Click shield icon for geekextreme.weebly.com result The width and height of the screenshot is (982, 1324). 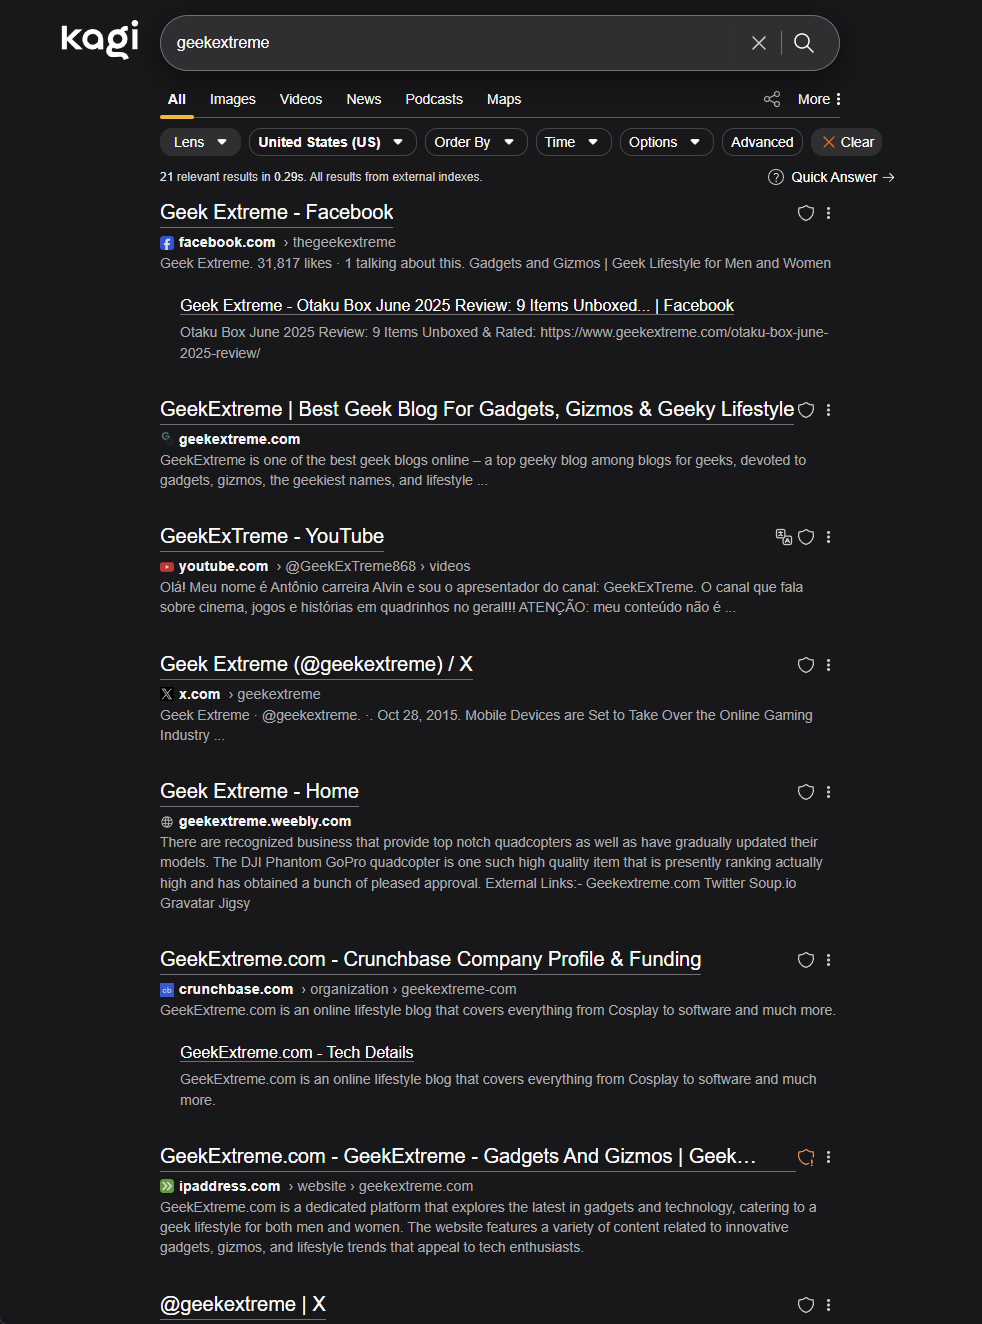coord(806,792)
